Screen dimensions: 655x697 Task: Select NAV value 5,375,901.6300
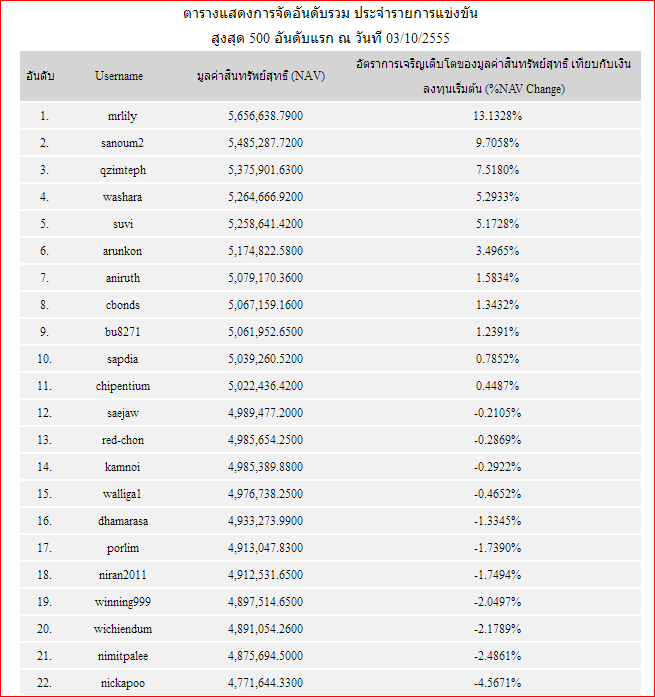[x=265, y=170]
